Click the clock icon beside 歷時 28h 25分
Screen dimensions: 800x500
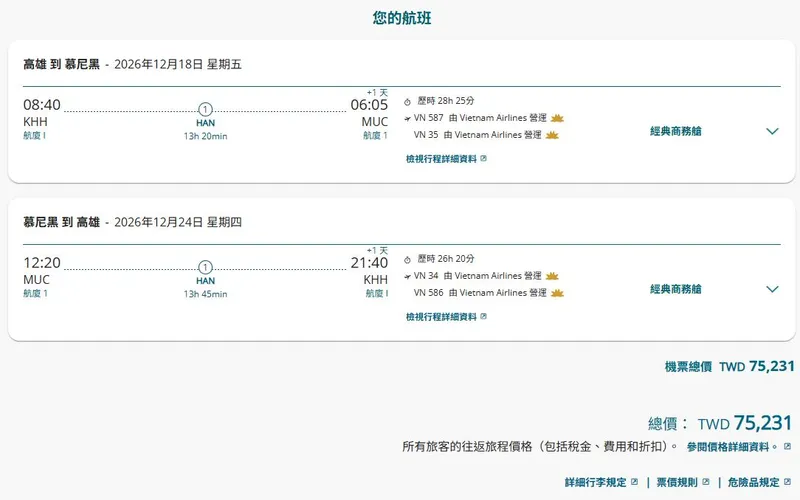click(408, 101)
